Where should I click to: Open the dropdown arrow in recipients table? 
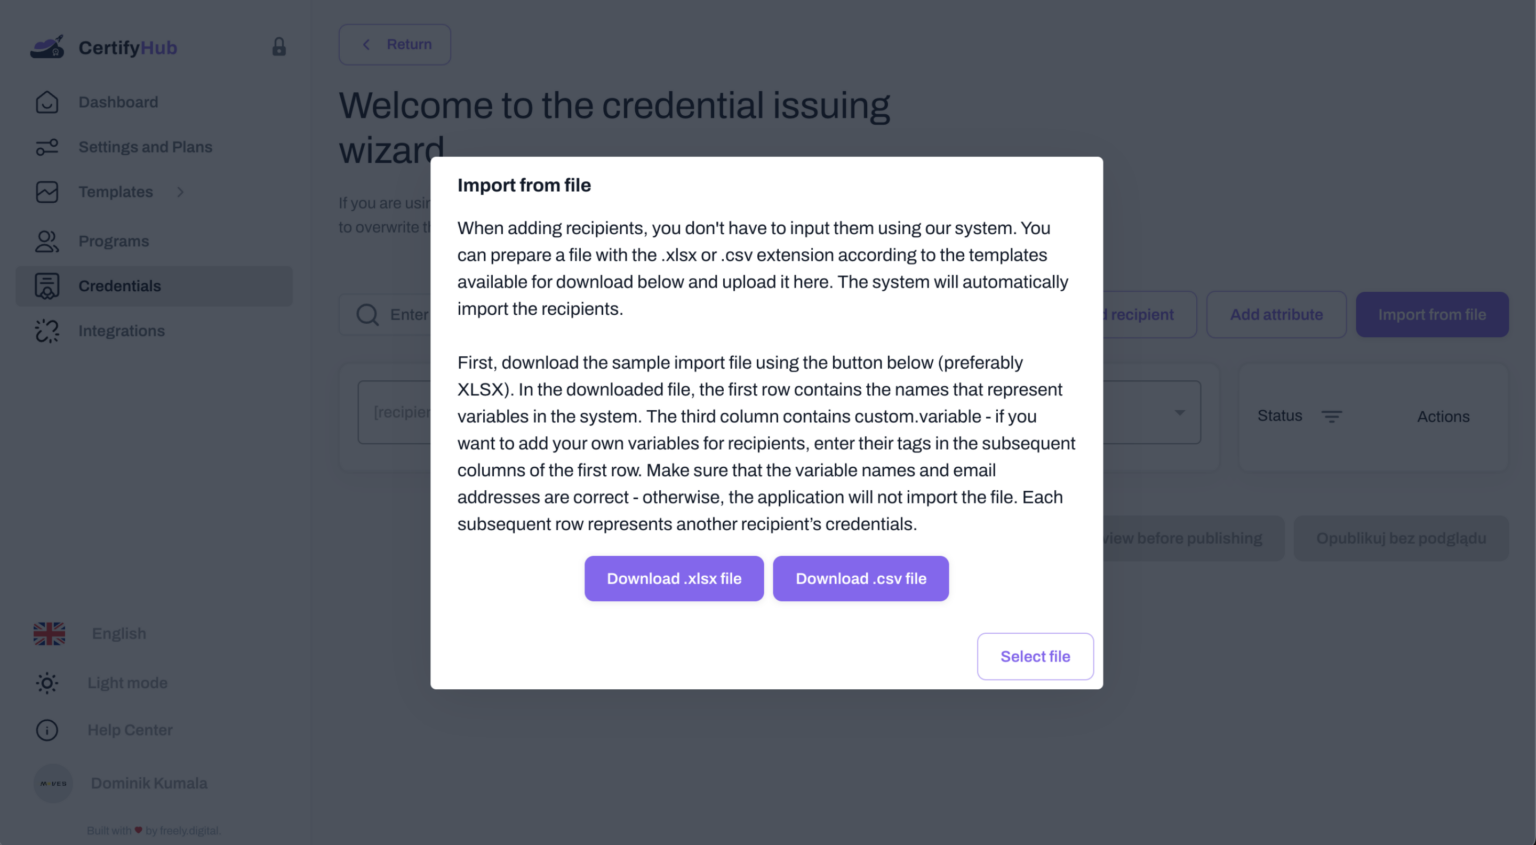1180,412
